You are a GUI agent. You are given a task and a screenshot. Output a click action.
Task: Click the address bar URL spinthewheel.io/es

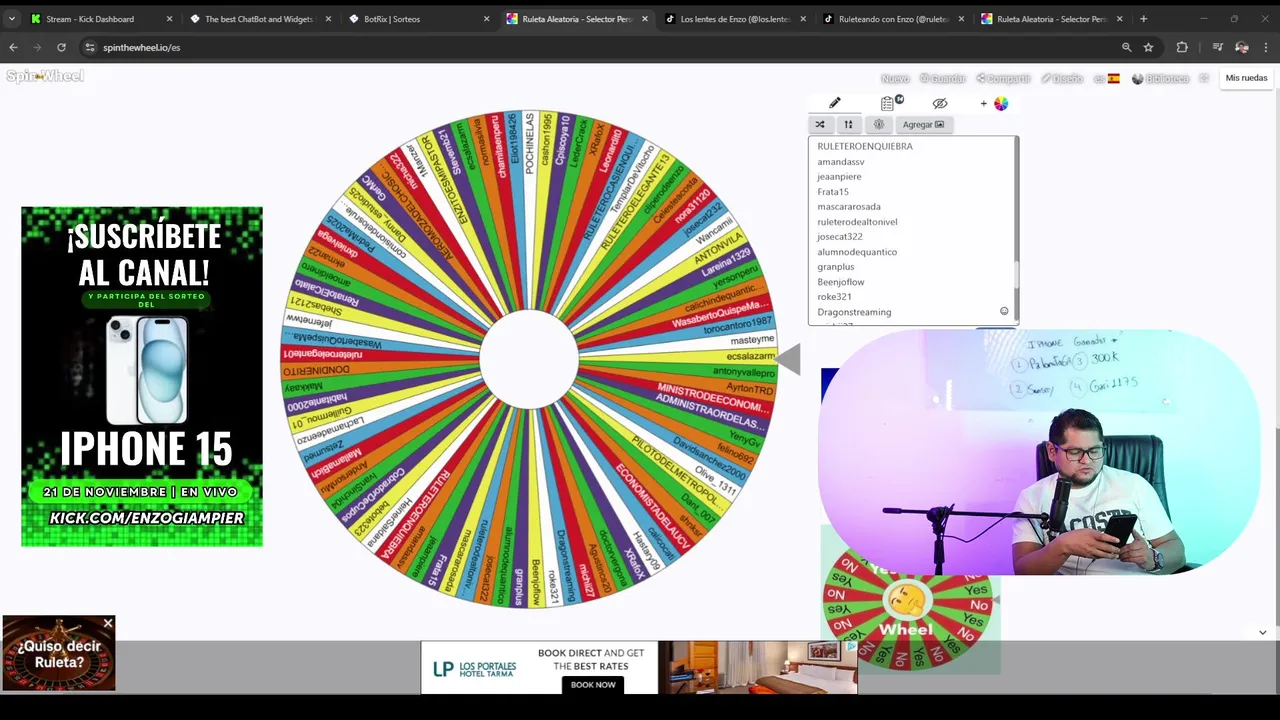[x=142, y=47]
